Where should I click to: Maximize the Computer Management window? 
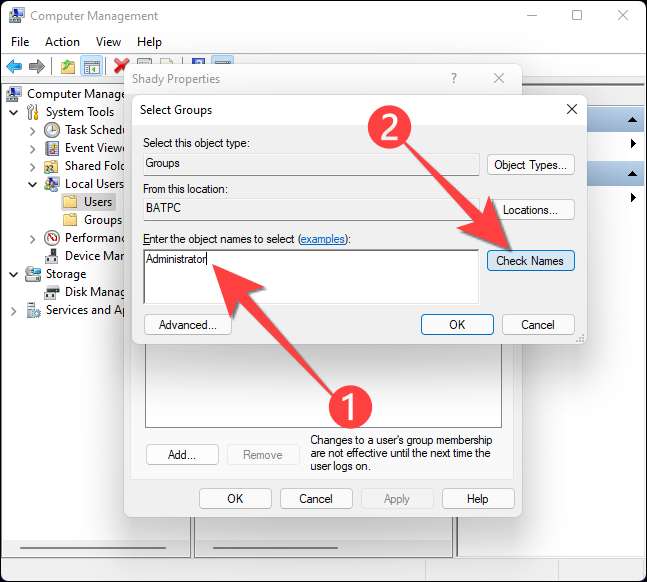pos(577,15)
